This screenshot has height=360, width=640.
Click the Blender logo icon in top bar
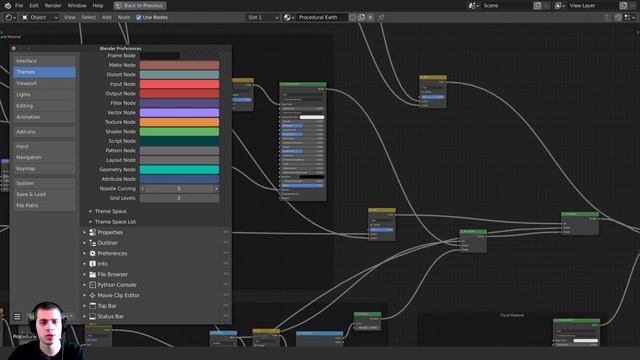click(x=7, y=6)
